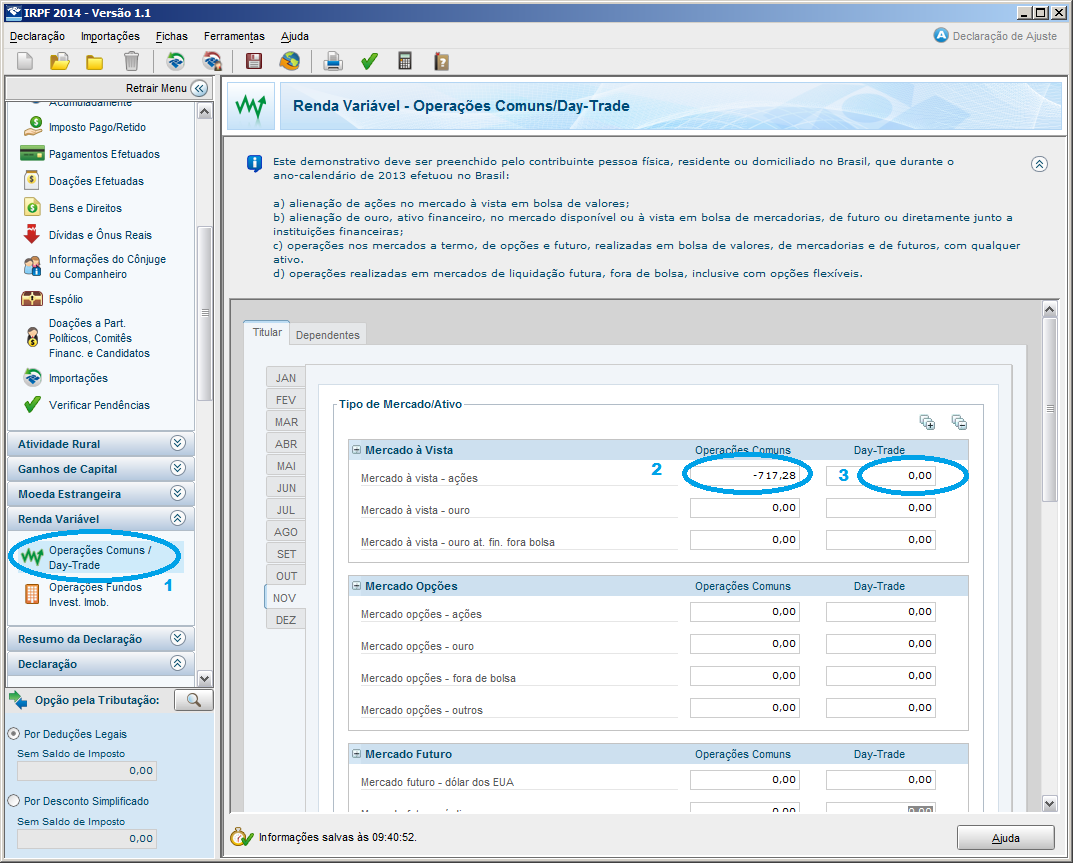1073x863 pixels.
Task: Collapse the Declaração sidebar section chevron
Action: click(178, 662)
